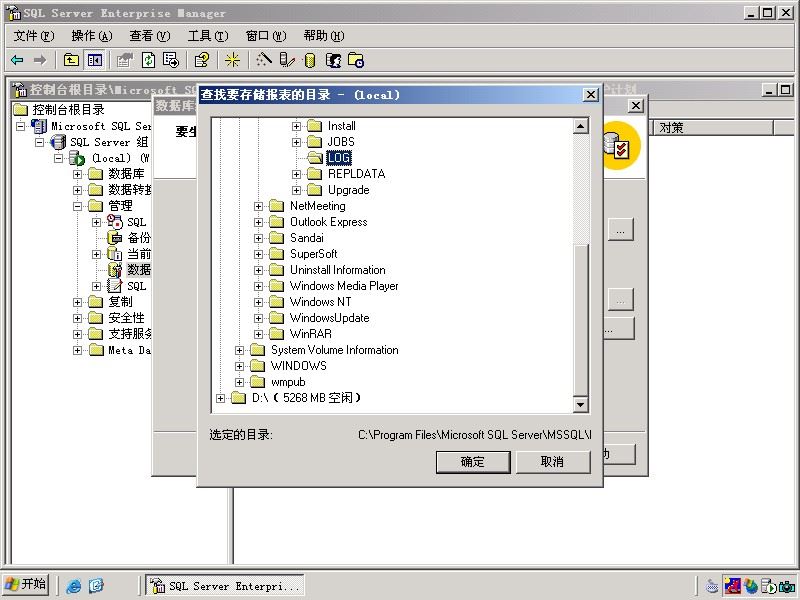This screenshot has height=600, width=800.
Task: Open the 工具(T) menu
Action: (208, 36)
